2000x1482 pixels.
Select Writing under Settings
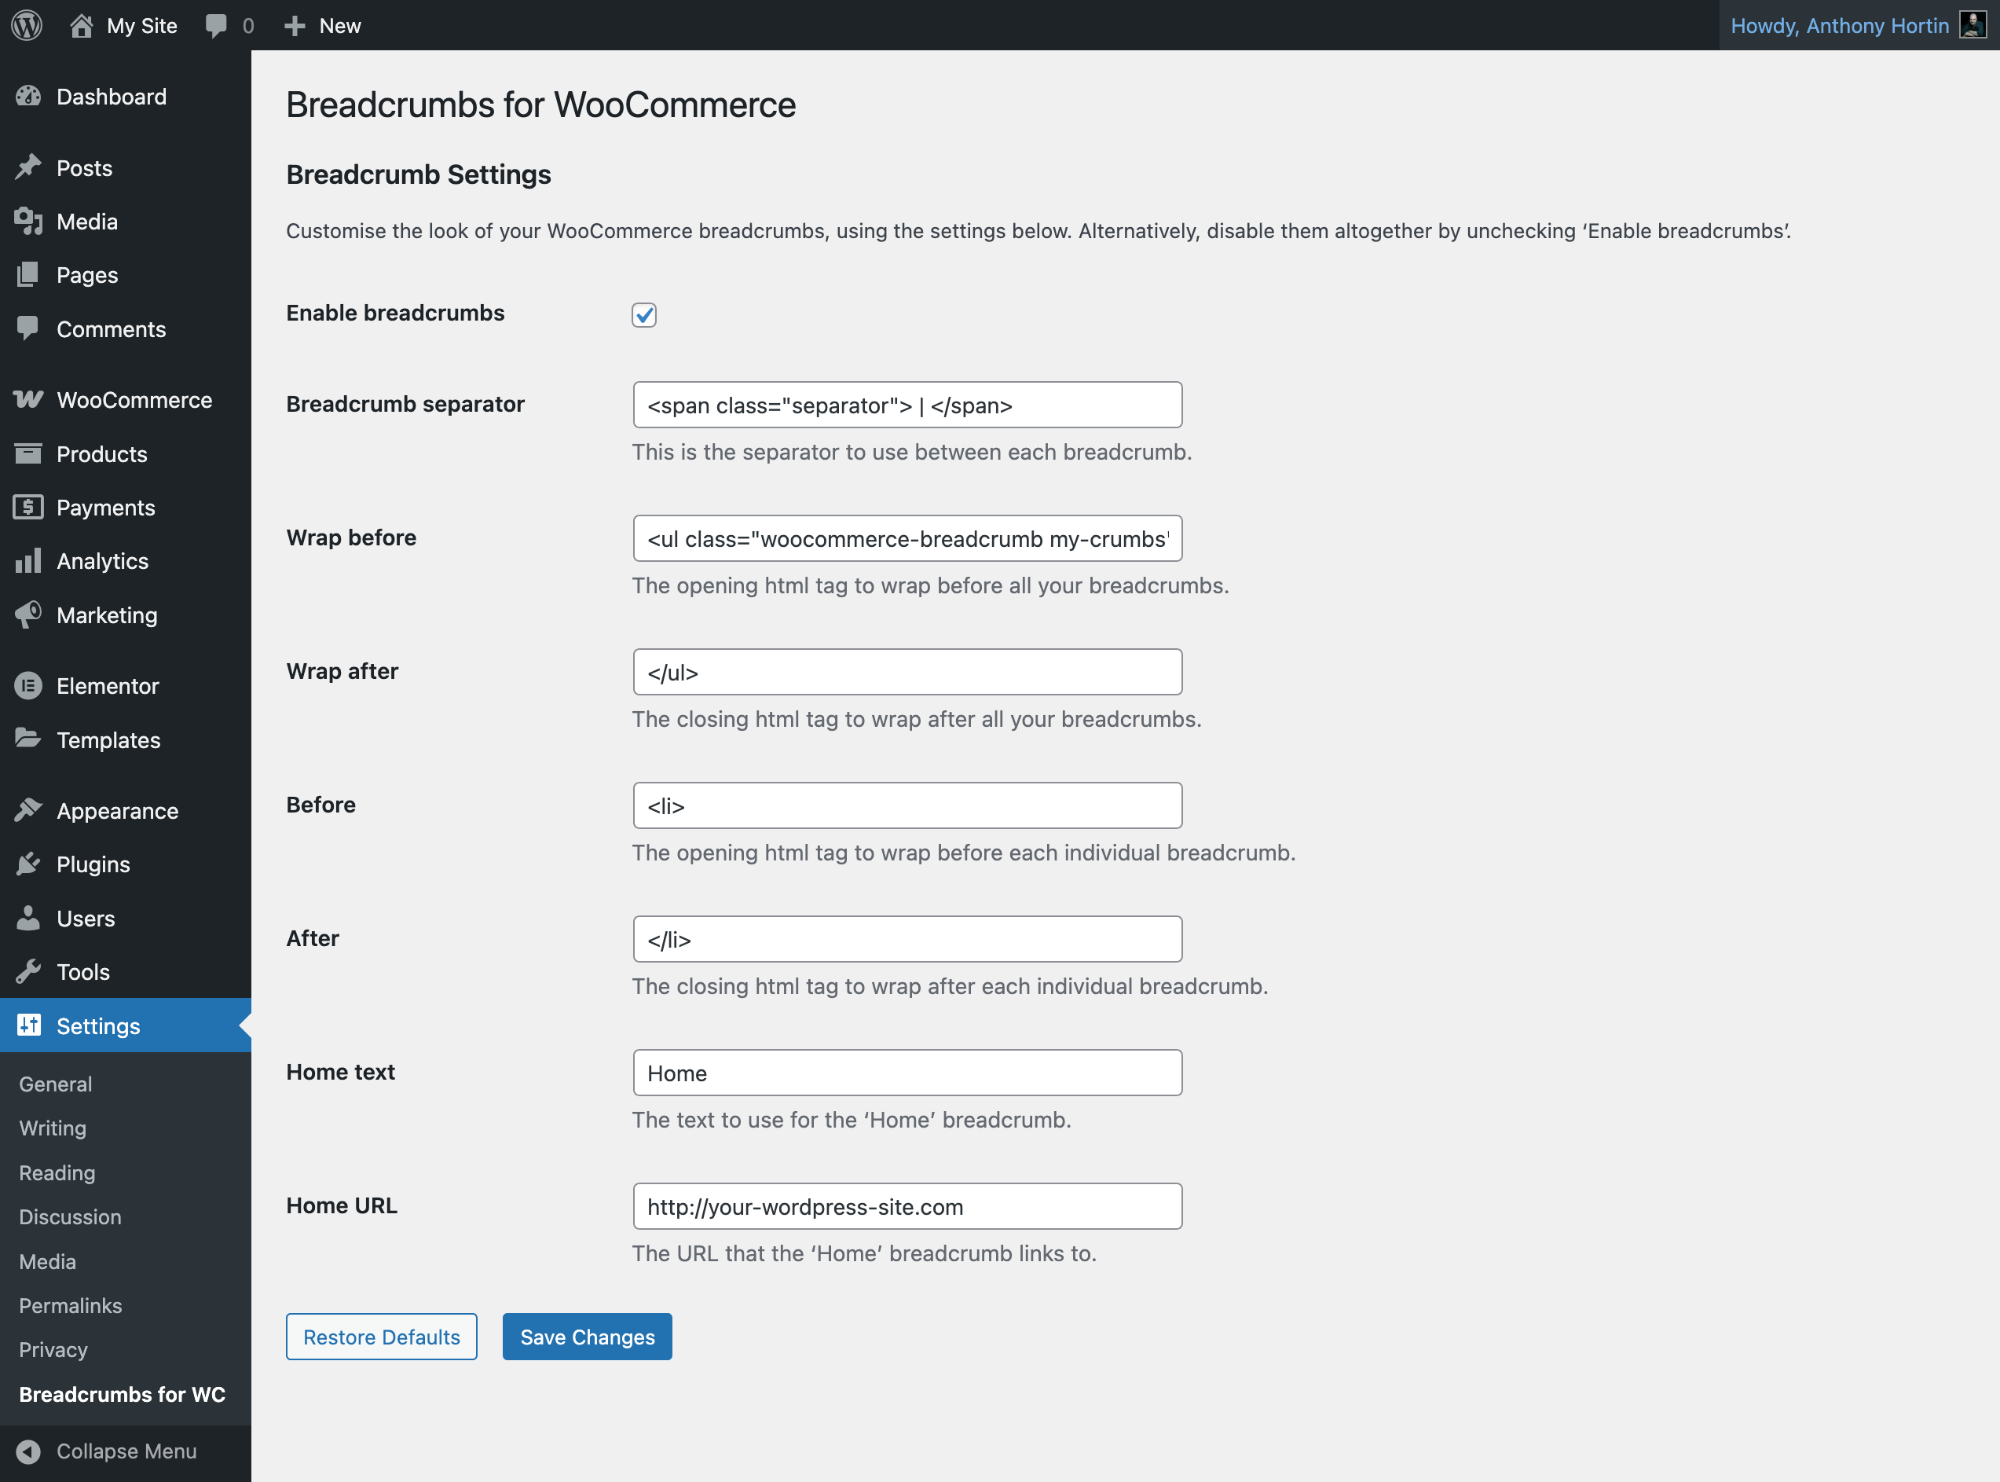point(51,1128)
